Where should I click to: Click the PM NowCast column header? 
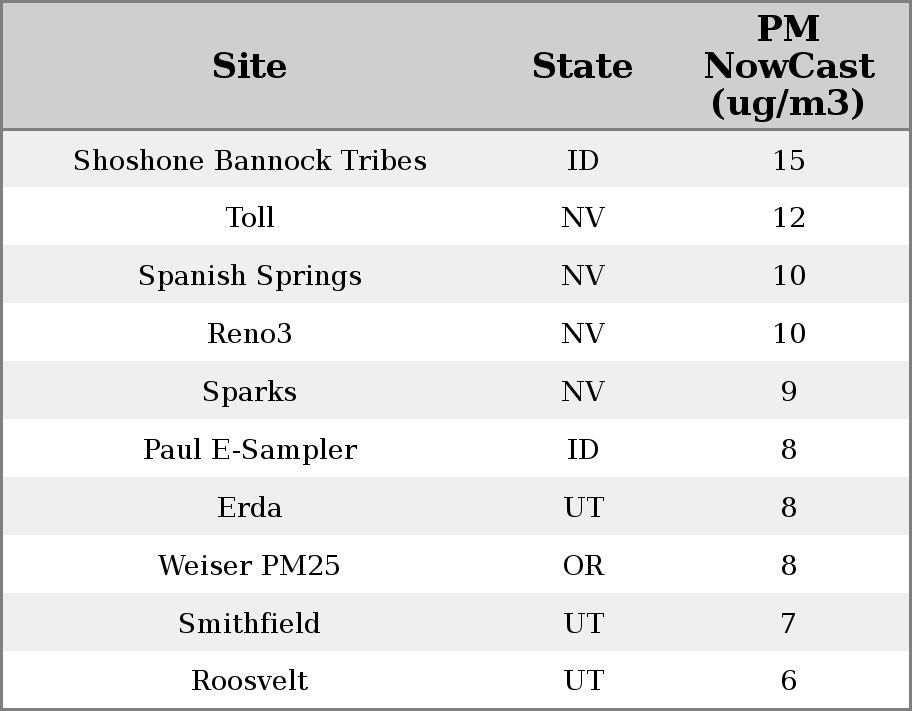point(788,67)
